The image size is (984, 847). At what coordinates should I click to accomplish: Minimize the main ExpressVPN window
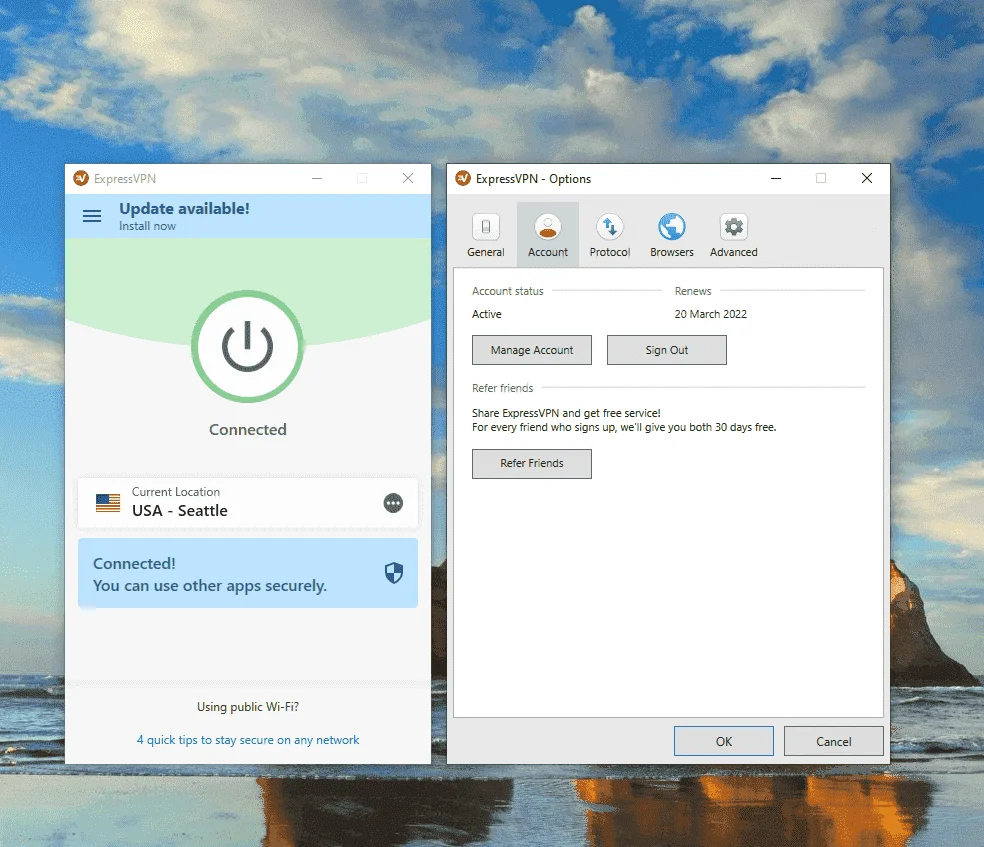(x=317, y=178)
